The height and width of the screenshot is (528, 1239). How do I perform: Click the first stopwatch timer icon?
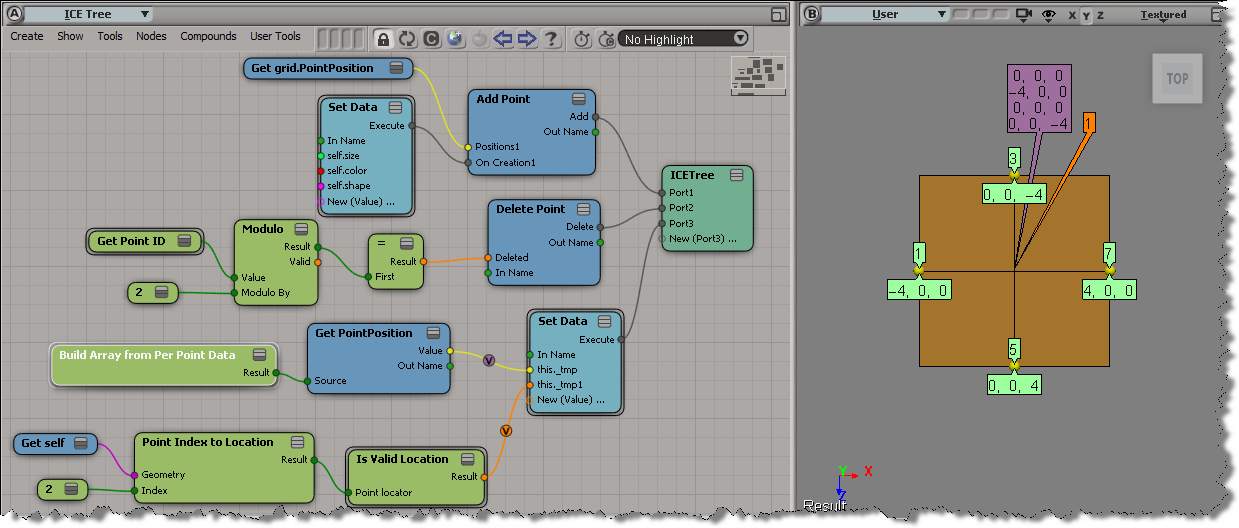coord(583,39)
